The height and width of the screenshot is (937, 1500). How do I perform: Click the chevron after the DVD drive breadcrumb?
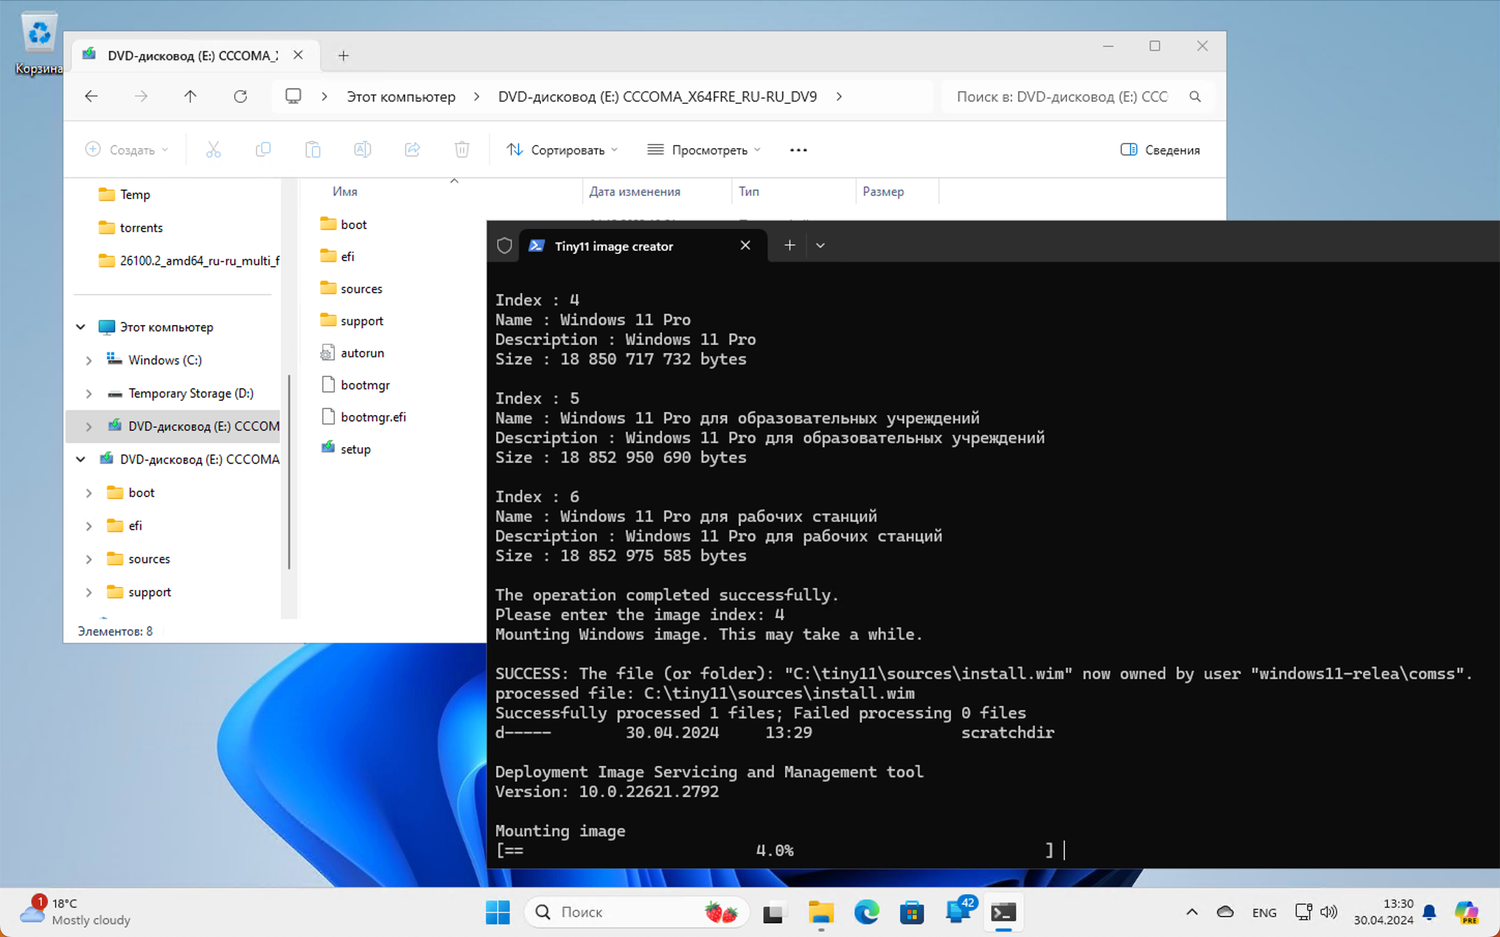click(839, 97)
